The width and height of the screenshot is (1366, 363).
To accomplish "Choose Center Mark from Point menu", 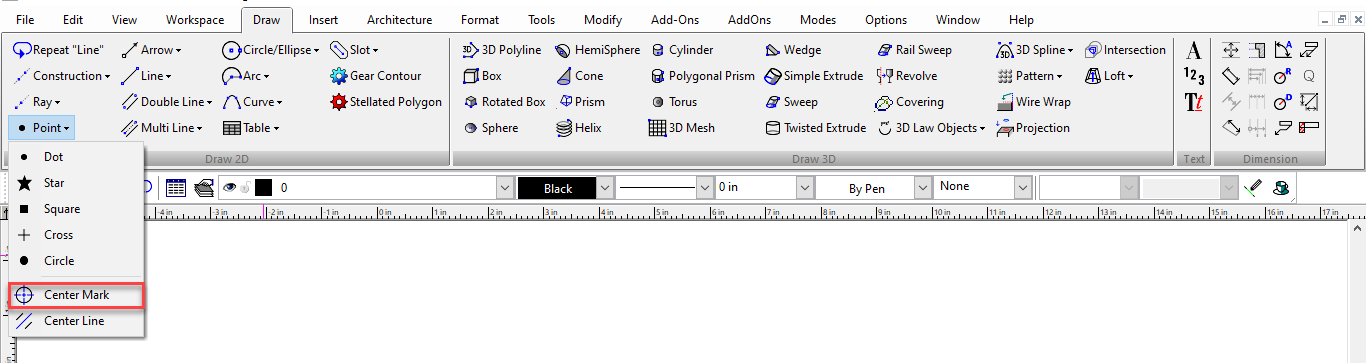I will click(77, 295).
